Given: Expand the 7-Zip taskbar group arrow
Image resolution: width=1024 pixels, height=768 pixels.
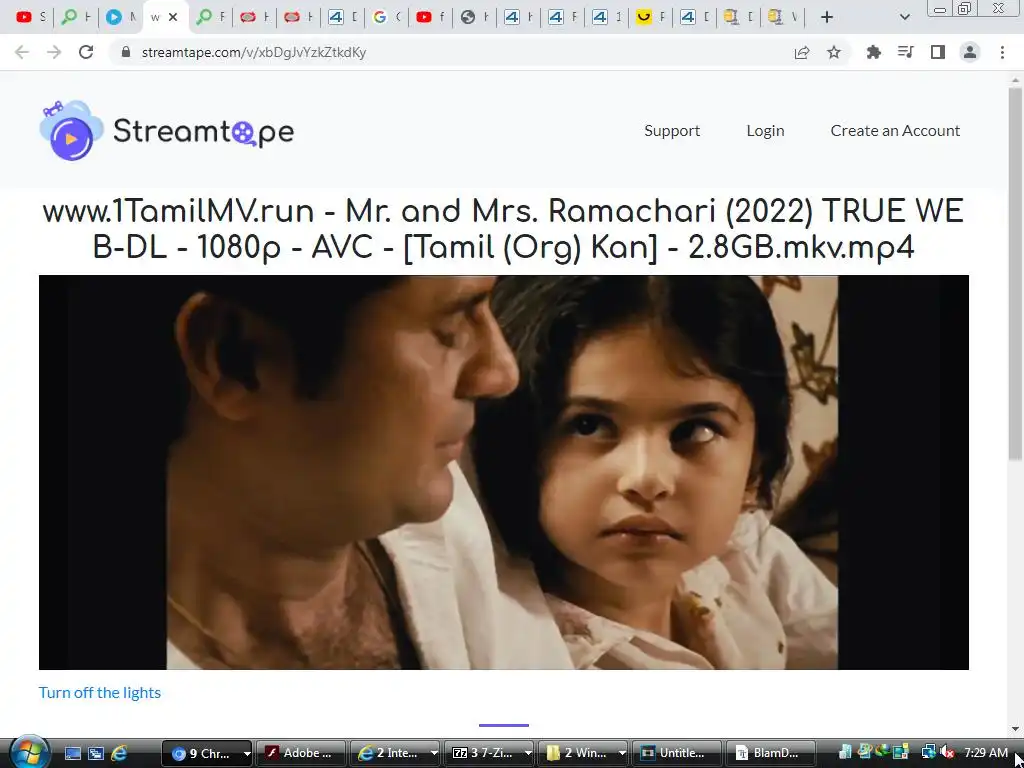Looking at the screenshot, I should pyautogui.click(x=528, y=753).
